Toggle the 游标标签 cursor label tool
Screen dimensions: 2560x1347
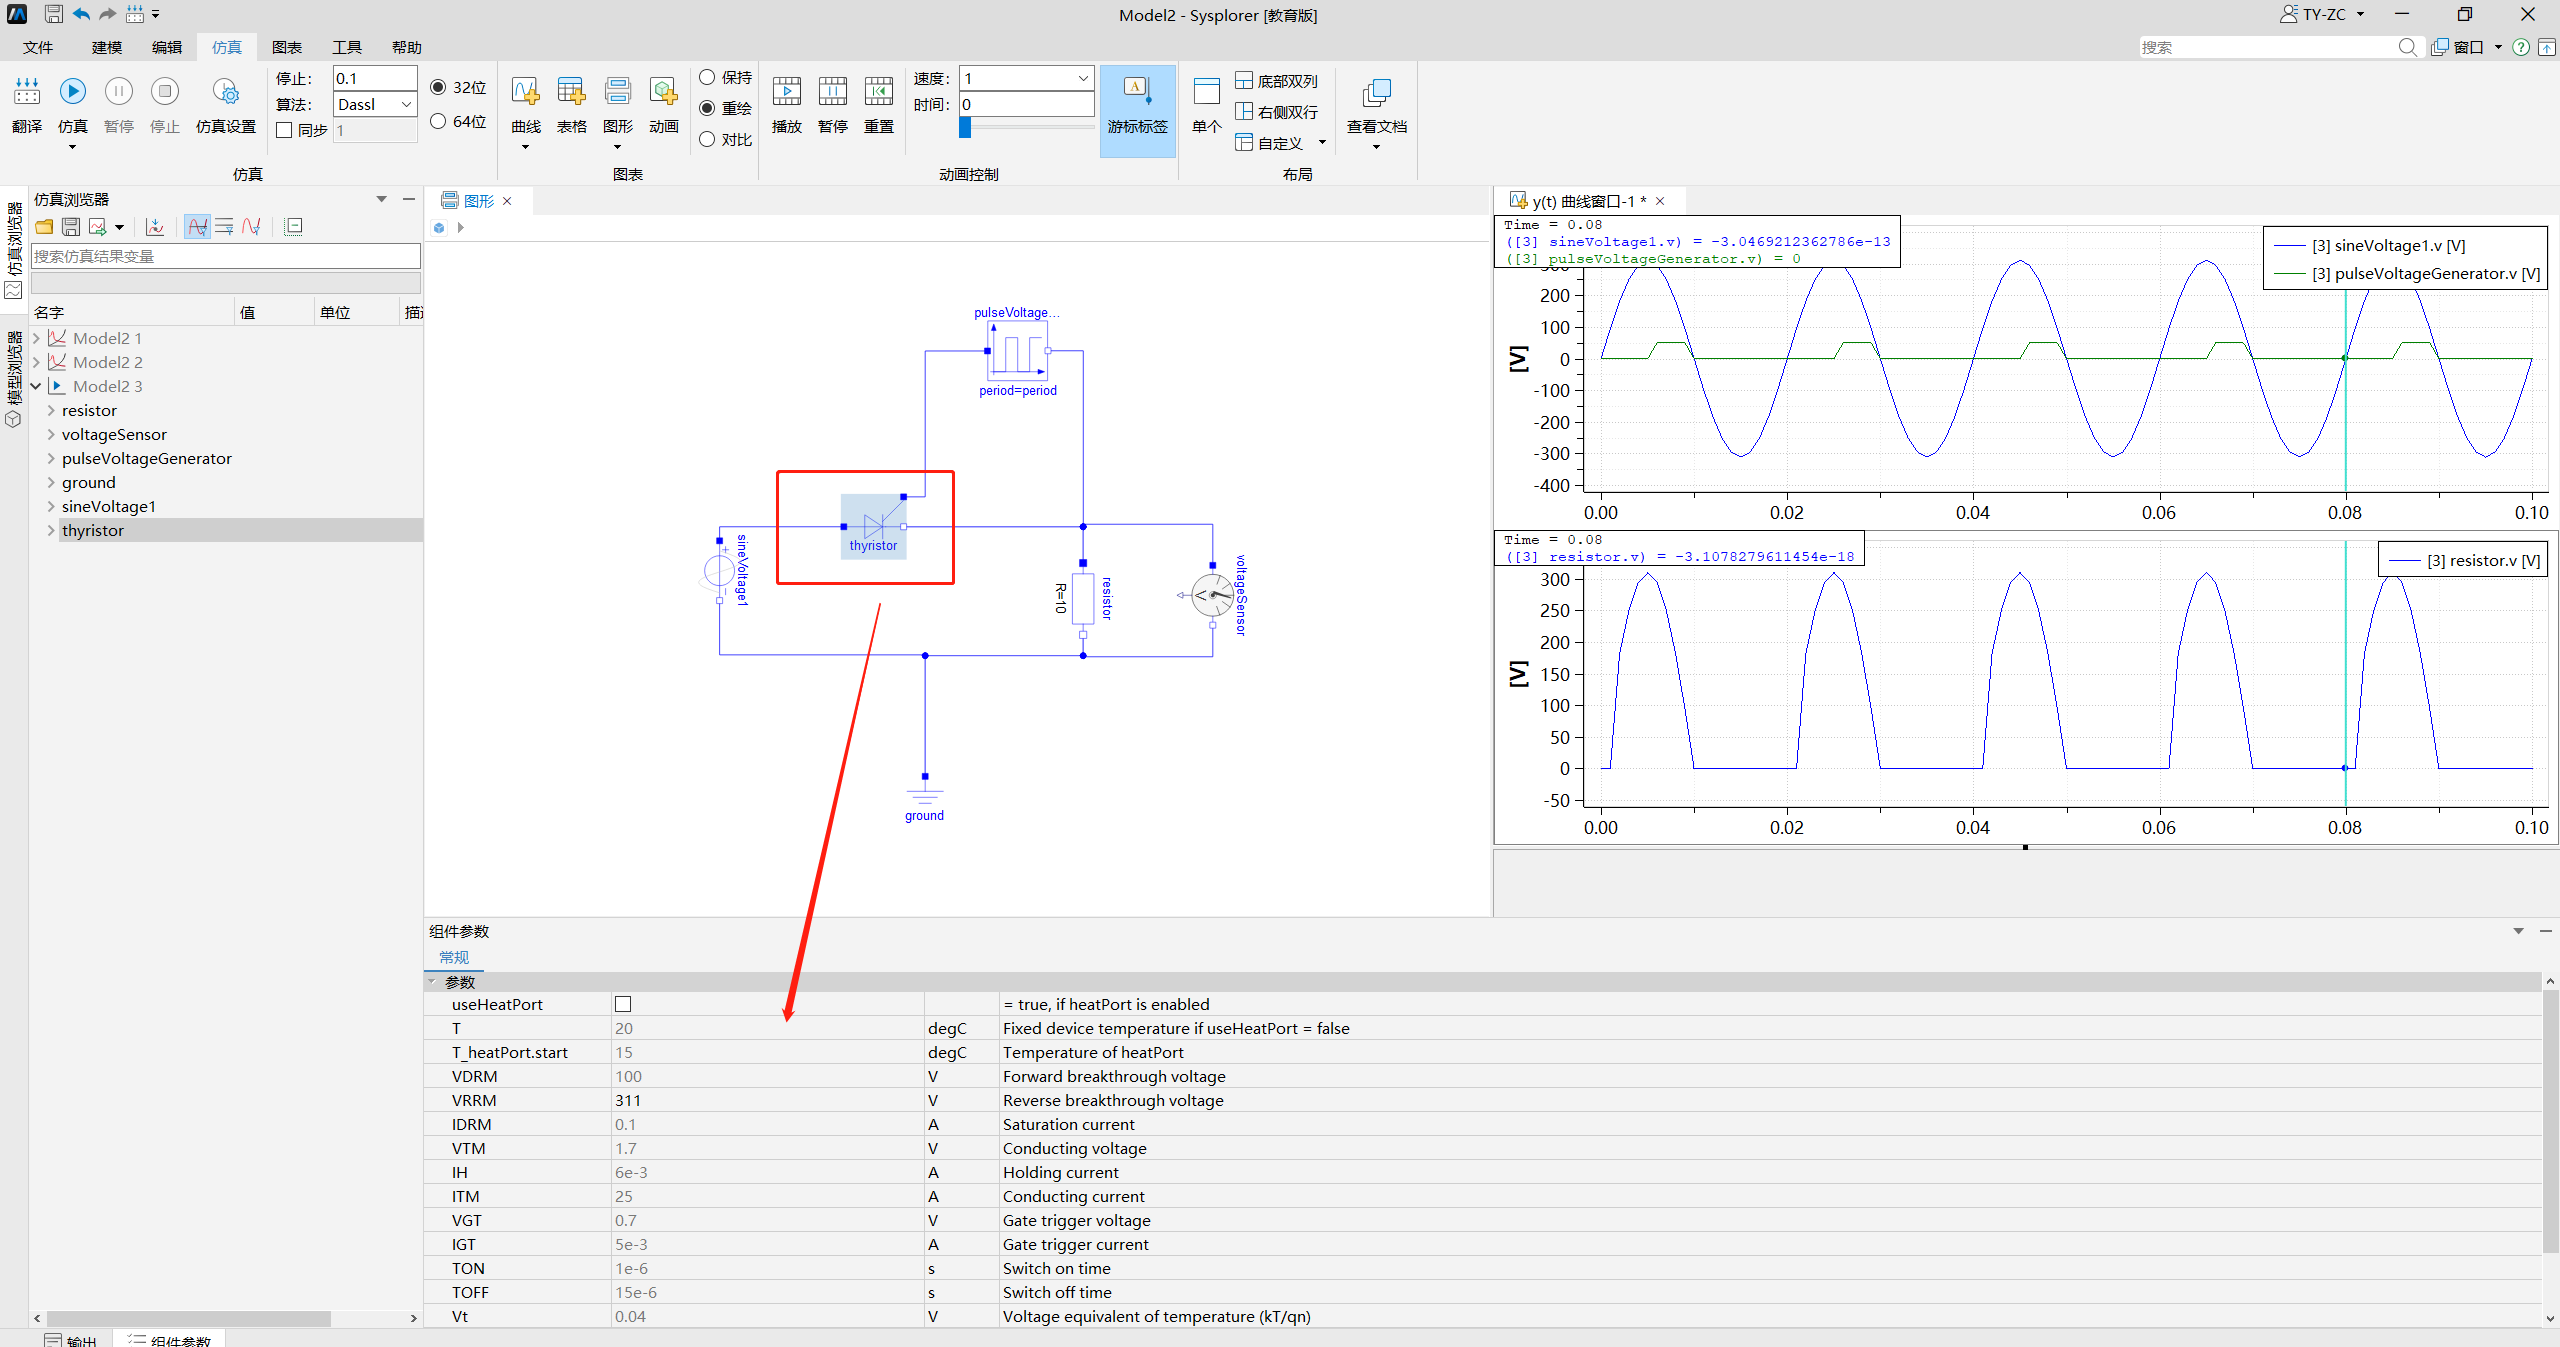[1138, 110]
